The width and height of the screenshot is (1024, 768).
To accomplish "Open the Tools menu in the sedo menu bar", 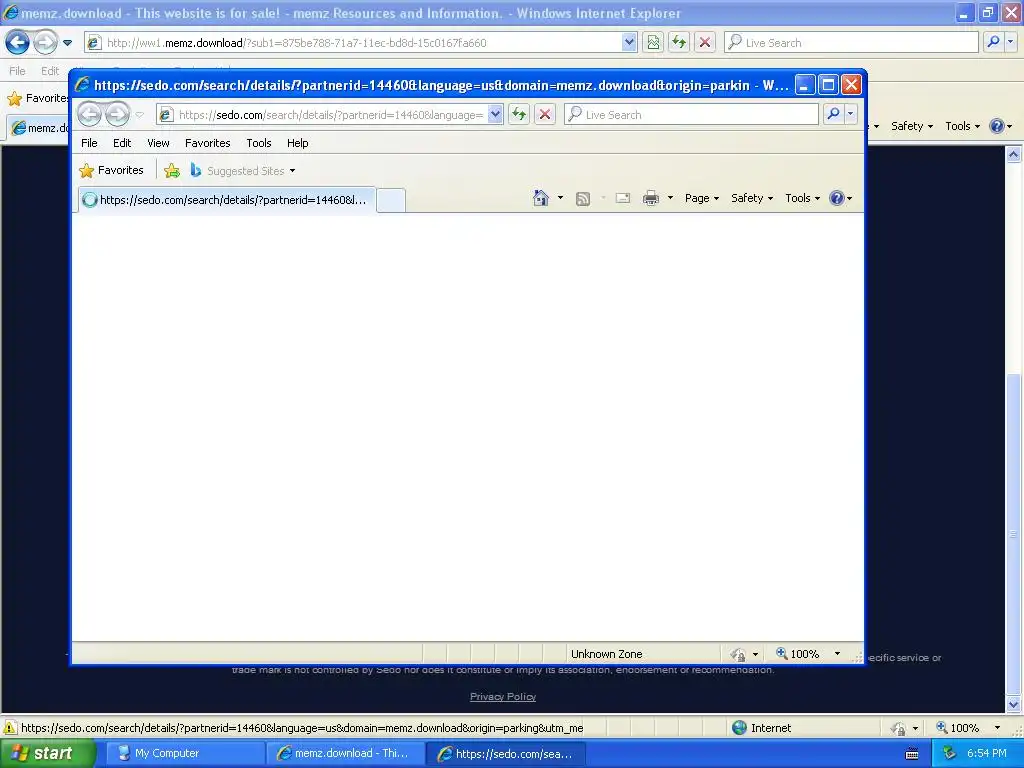I will click(x=259, y=143).
